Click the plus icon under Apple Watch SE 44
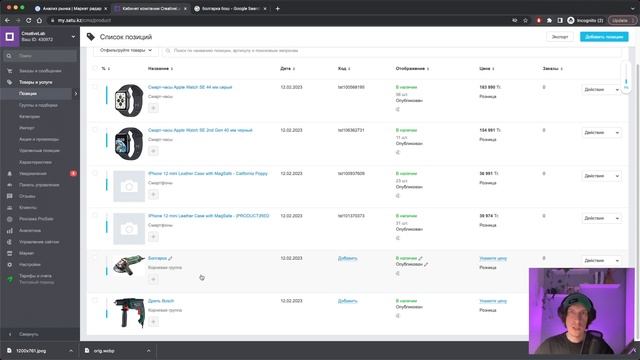 [x=153, y=108]
